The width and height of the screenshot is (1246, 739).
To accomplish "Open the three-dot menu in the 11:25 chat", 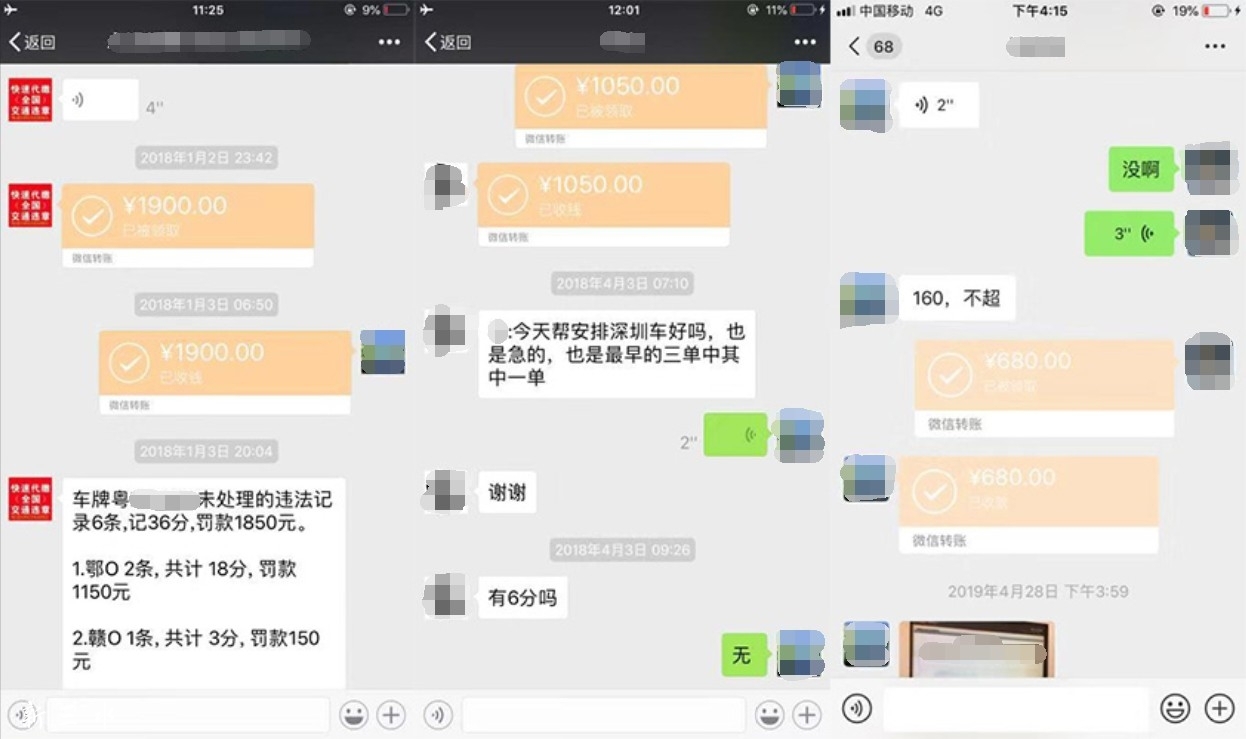I will tap(389, 42).
